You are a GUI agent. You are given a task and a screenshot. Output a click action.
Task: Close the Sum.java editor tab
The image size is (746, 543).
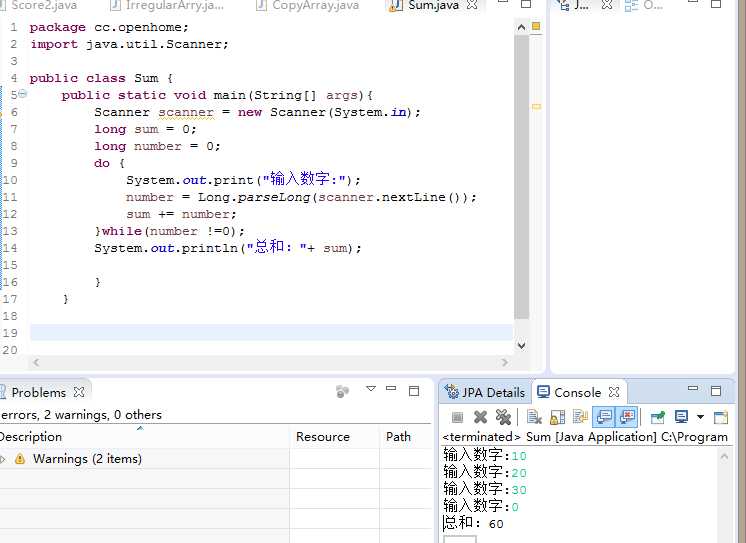pyautogui.click(x=472, y=5)
